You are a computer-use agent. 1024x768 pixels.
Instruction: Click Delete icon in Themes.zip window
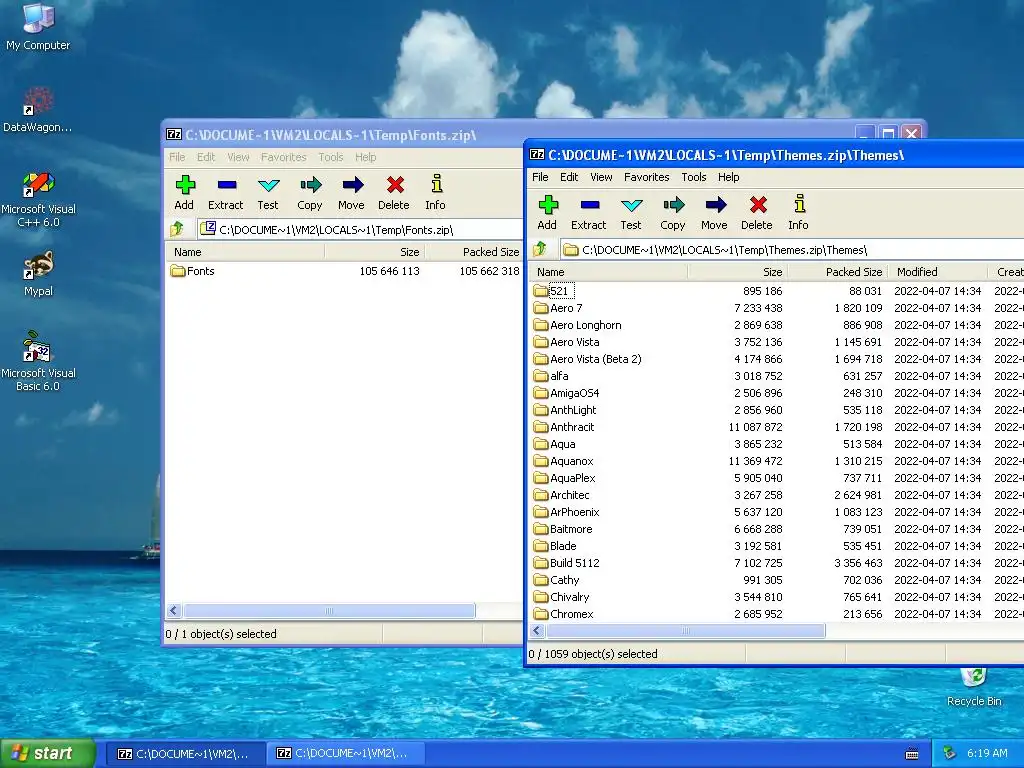(758, 205)
